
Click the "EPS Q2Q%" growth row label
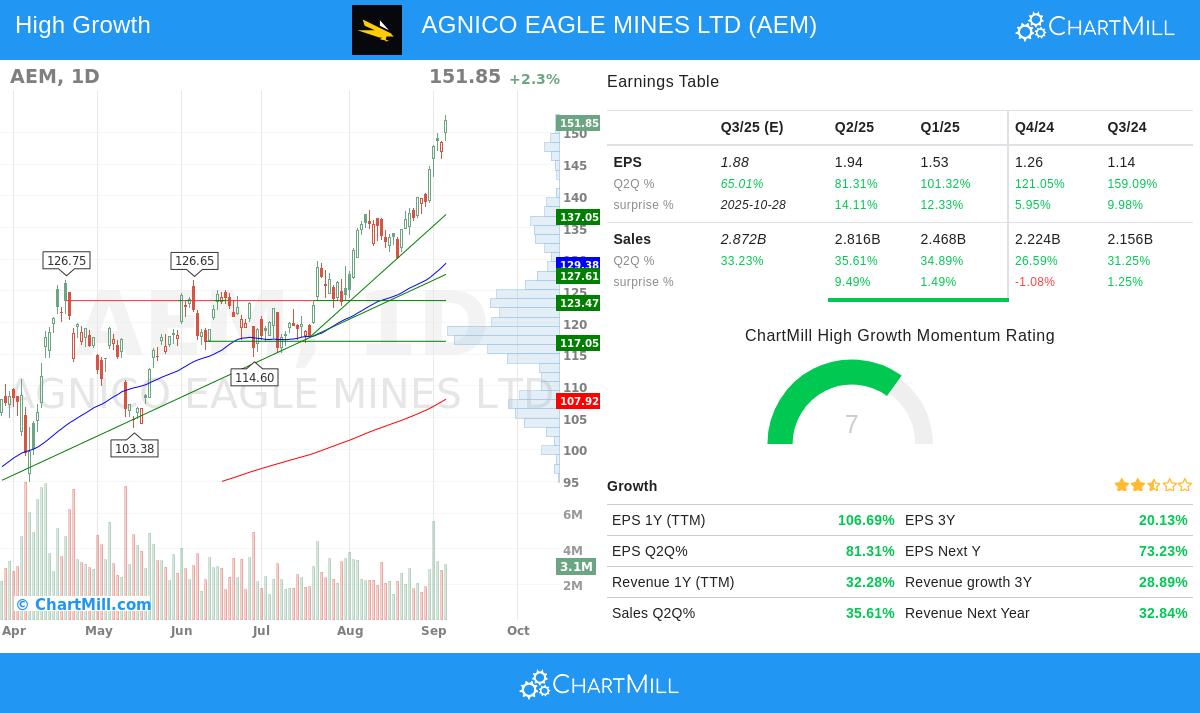(650, 551)
